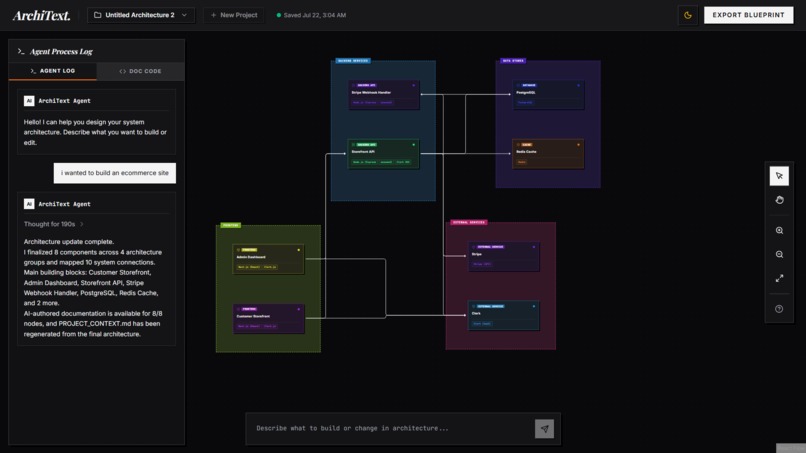Click the type icon on Admin Dashboard node
The width and height of the screenshot is (806, 453).
coord(238,250)
